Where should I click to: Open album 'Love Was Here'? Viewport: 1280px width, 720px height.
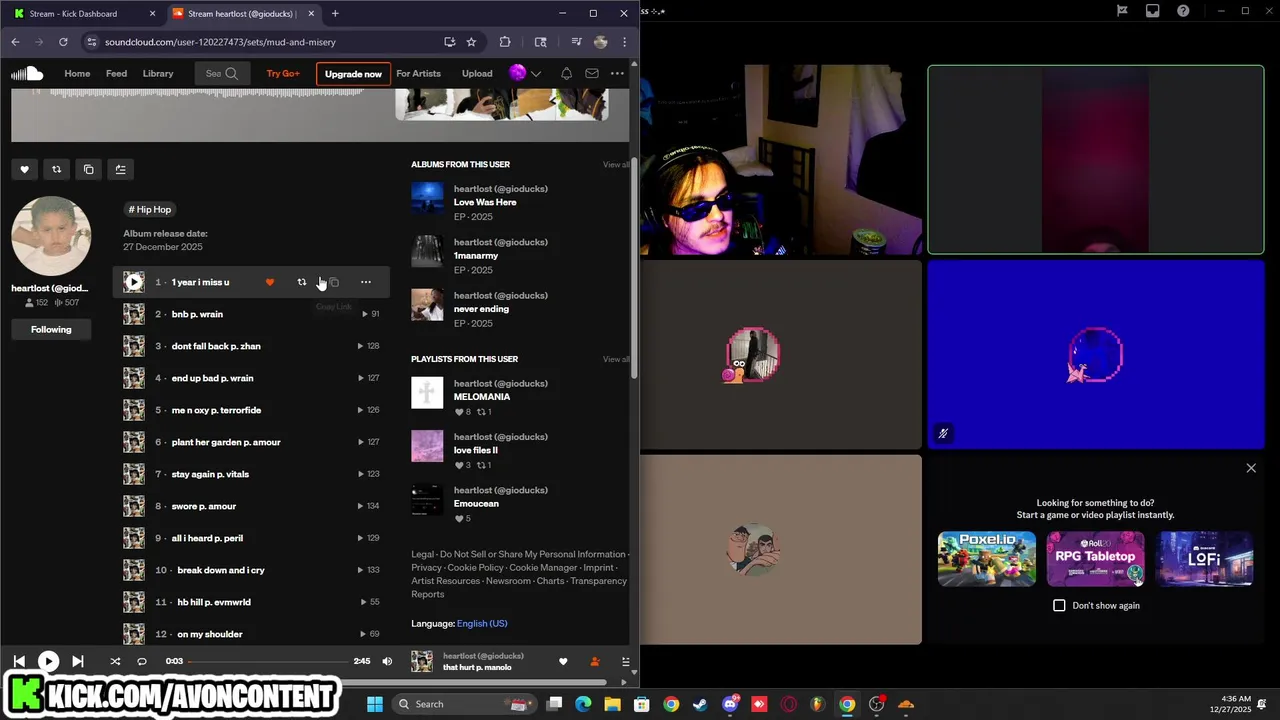[485, 202]
